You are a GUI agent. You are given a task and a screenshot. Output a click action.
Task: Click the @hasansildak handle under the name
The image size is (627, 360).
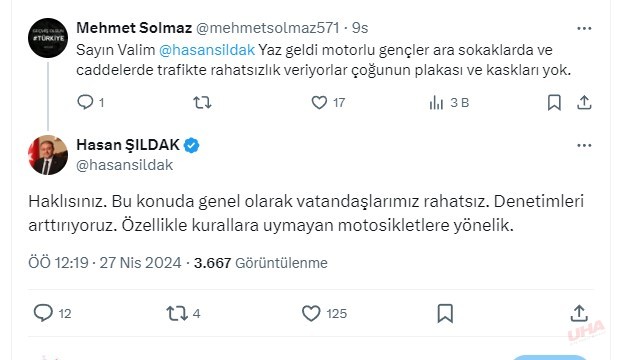tap(125, 165)
